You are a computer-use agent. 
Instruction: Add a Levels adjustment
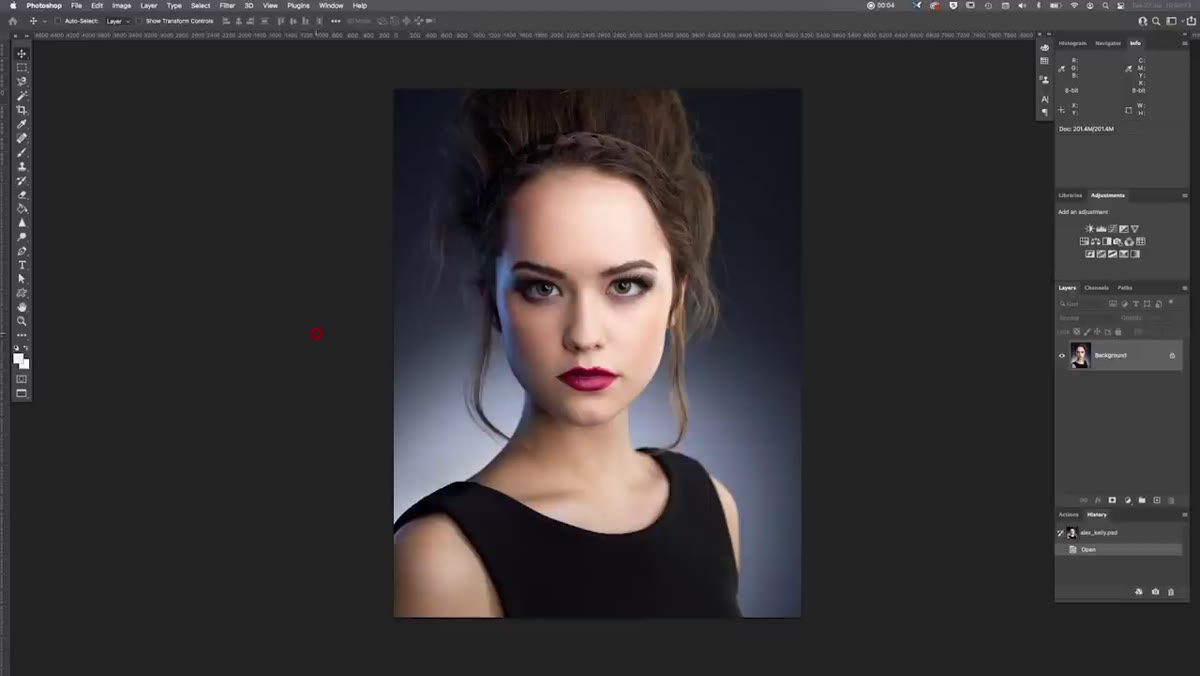coord(1101,229)
